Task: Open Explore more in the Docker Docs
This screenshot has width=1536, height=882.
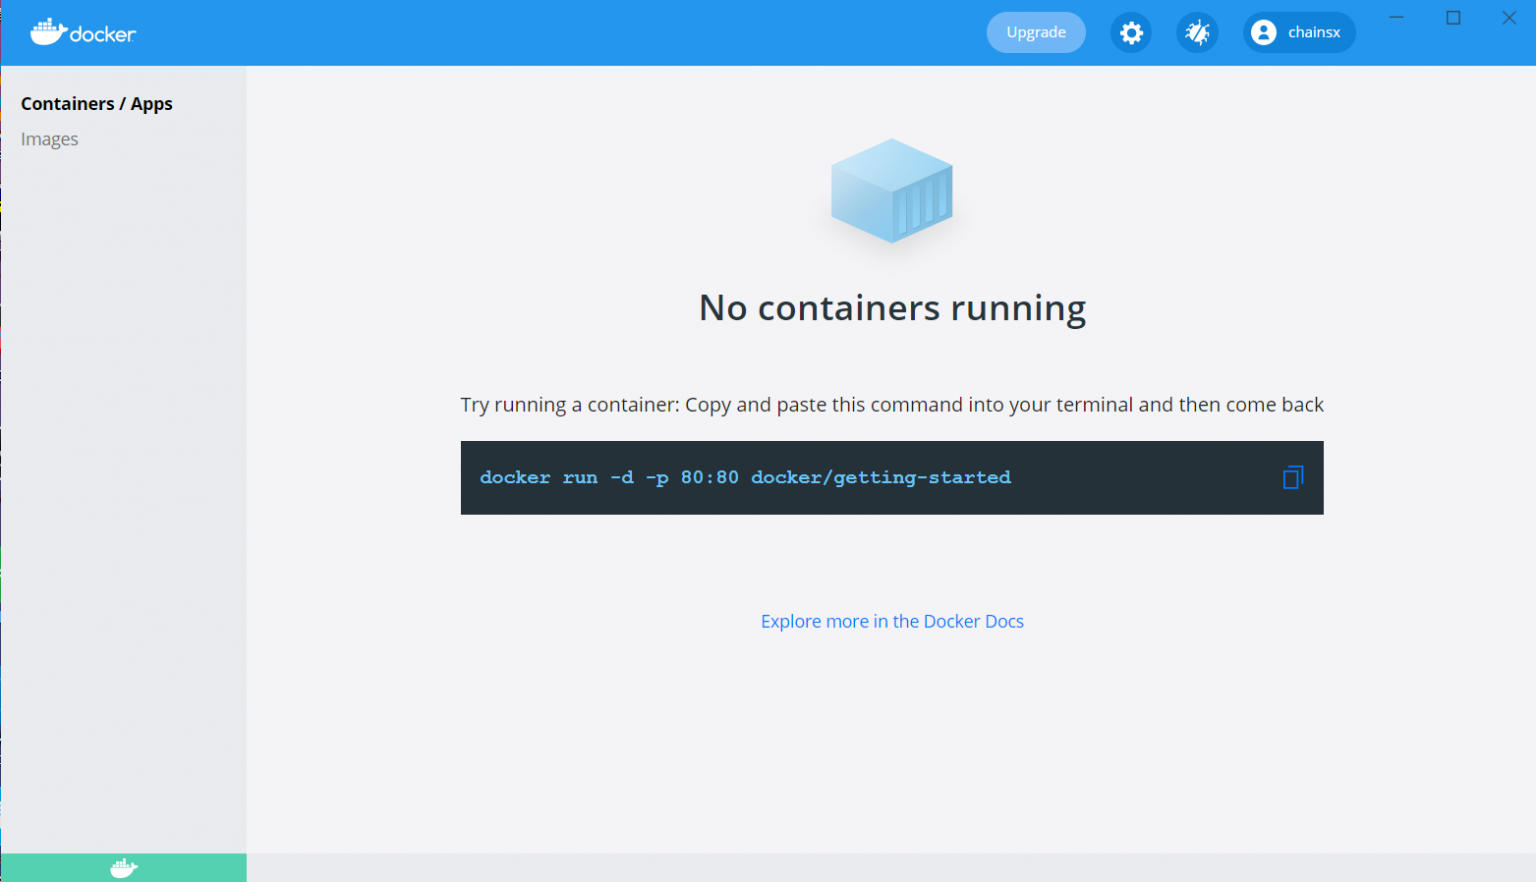Action: (x=891, y=621)
